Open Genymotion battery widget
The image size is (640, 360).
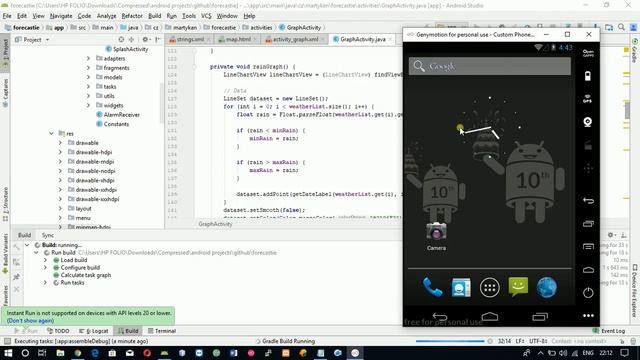pyautogui.click(x=588, y=76)
